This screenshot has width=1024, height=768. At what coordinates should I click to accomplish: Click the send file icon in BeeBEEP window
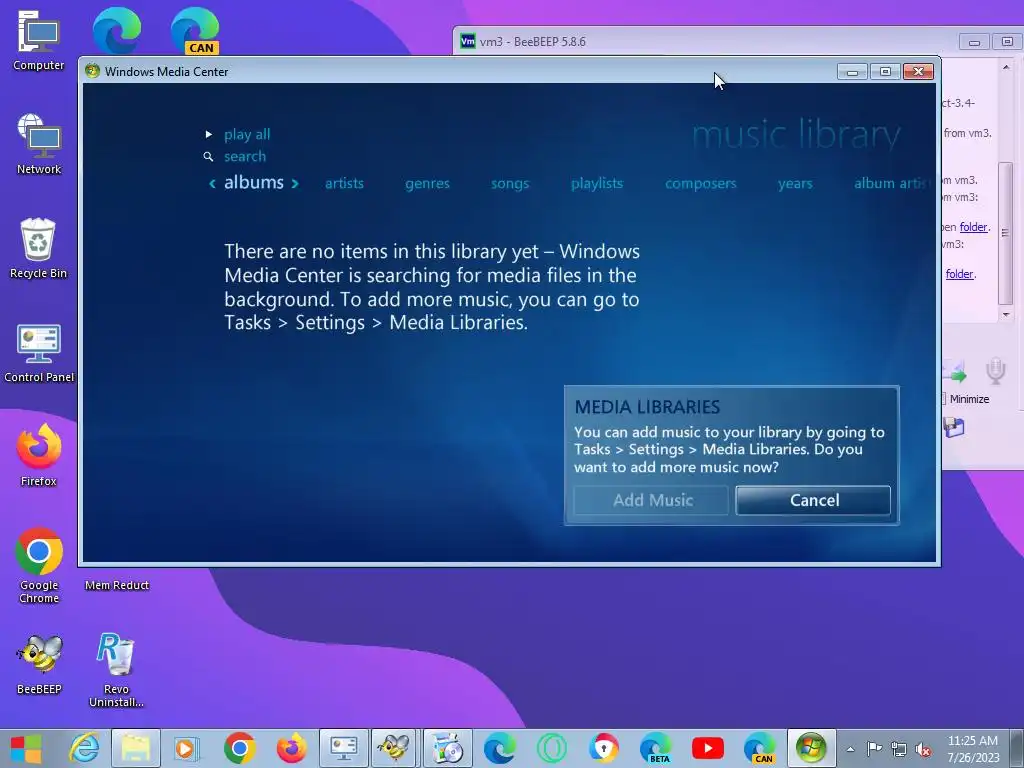[x=954, y=372]
